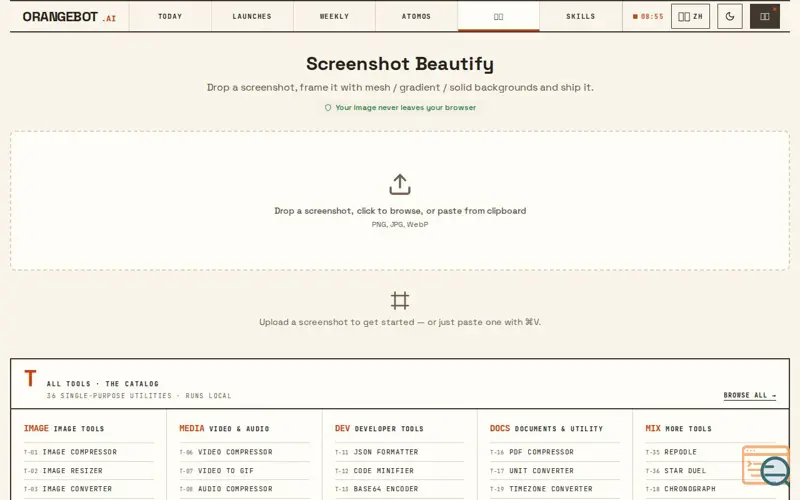
Task: Open T-06 Video Compressor
Action: (x=244, y=452)
